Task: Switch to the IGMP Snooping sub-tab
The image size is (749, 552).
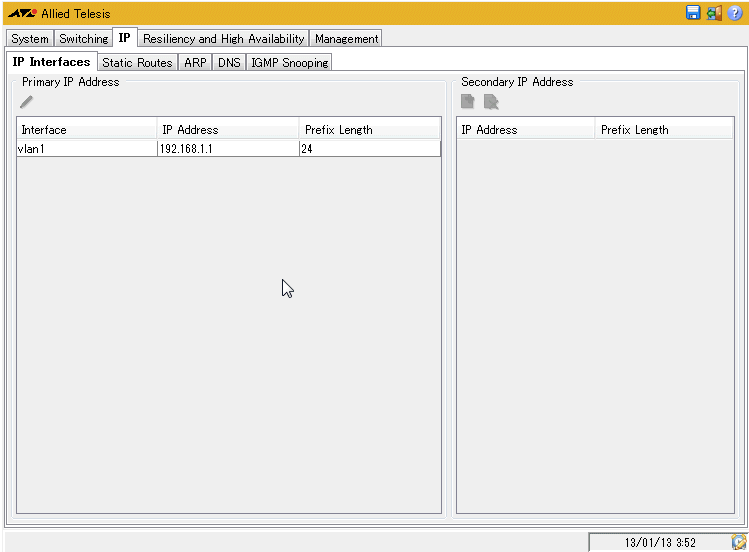Action: point(288,62)
